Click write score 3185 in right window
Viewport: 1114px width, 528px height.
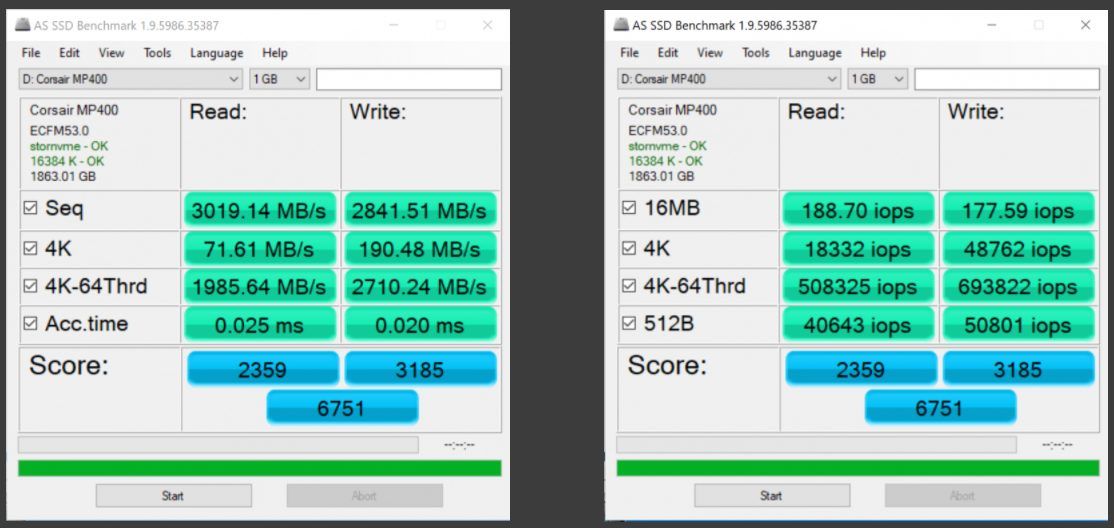[x=1018, y=369]
